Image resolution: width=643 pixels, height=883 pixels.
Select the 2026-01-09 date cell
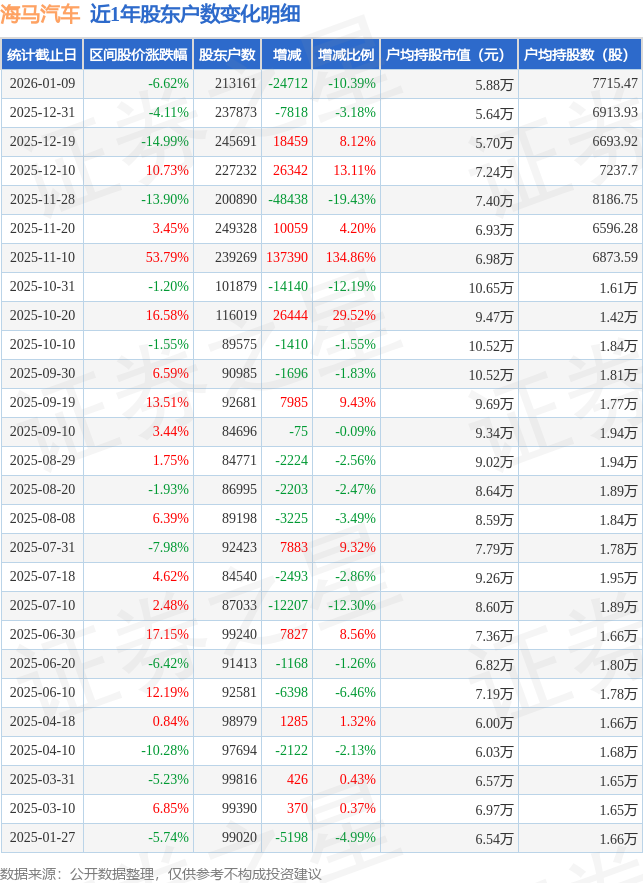pos(41,84)
